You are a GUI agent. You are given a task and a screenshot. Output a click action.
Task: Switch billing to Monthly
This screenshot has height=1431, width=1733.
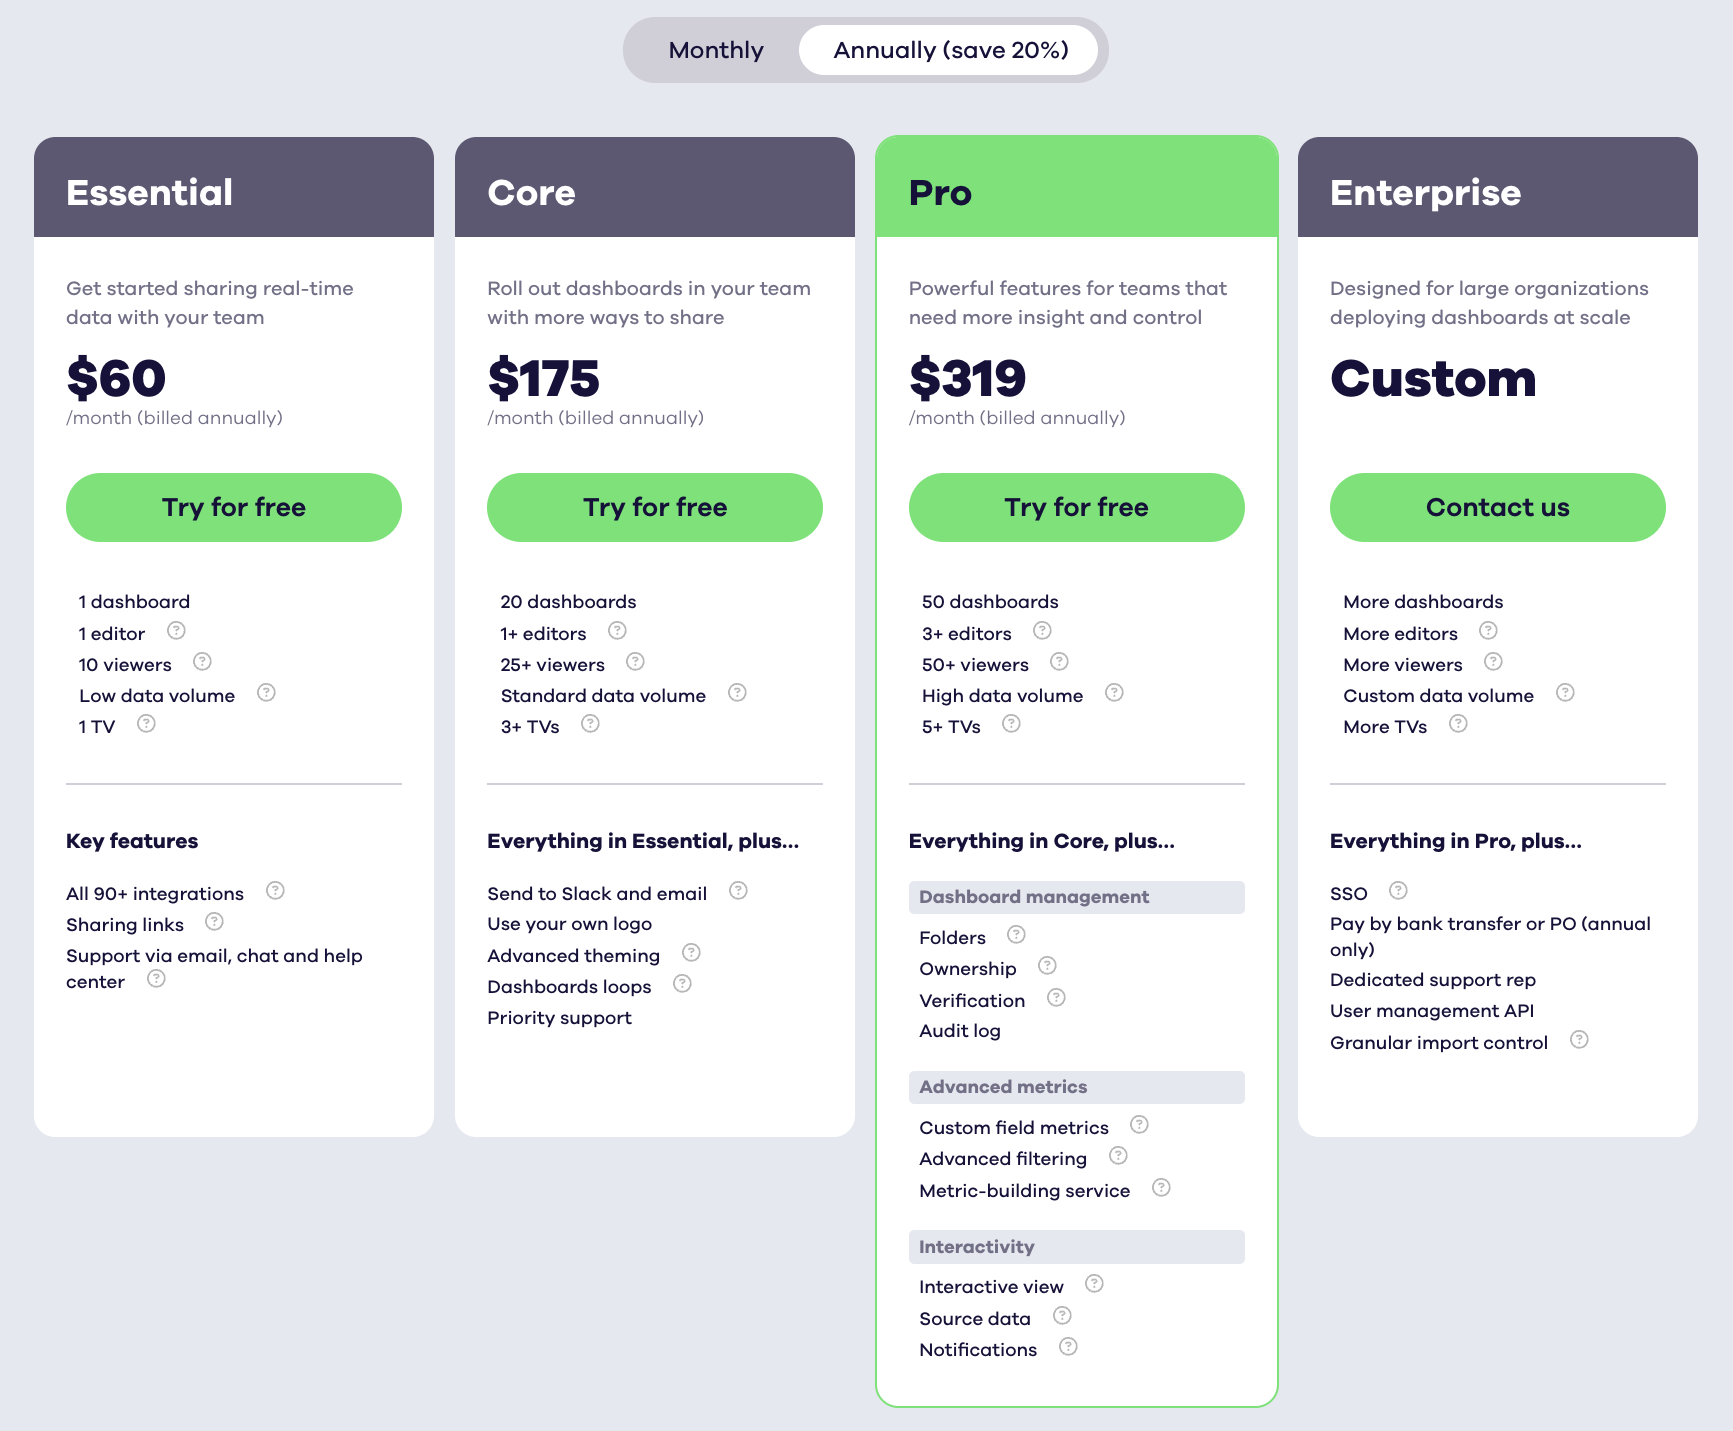click(716, 49)
